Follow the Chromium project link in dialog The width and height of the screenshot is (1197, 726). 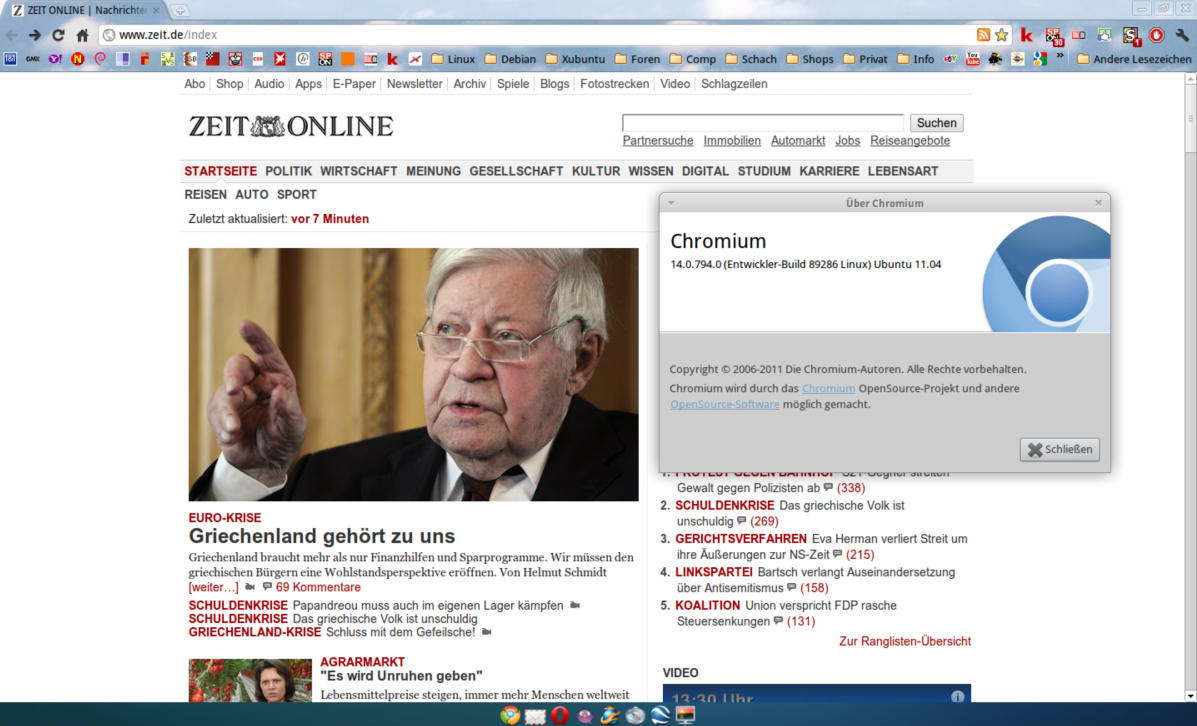coord(828,389)
